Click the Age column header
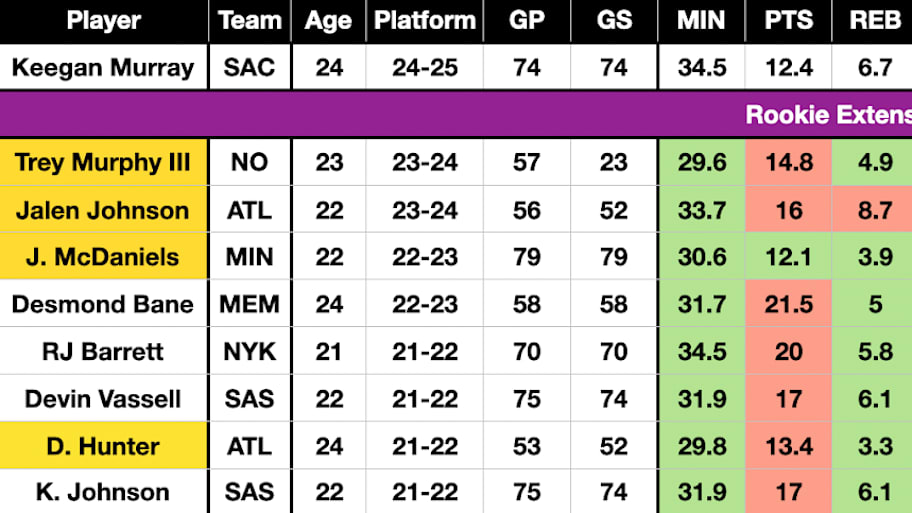Screen dimensions: 912x513 [x=329, y=21]
